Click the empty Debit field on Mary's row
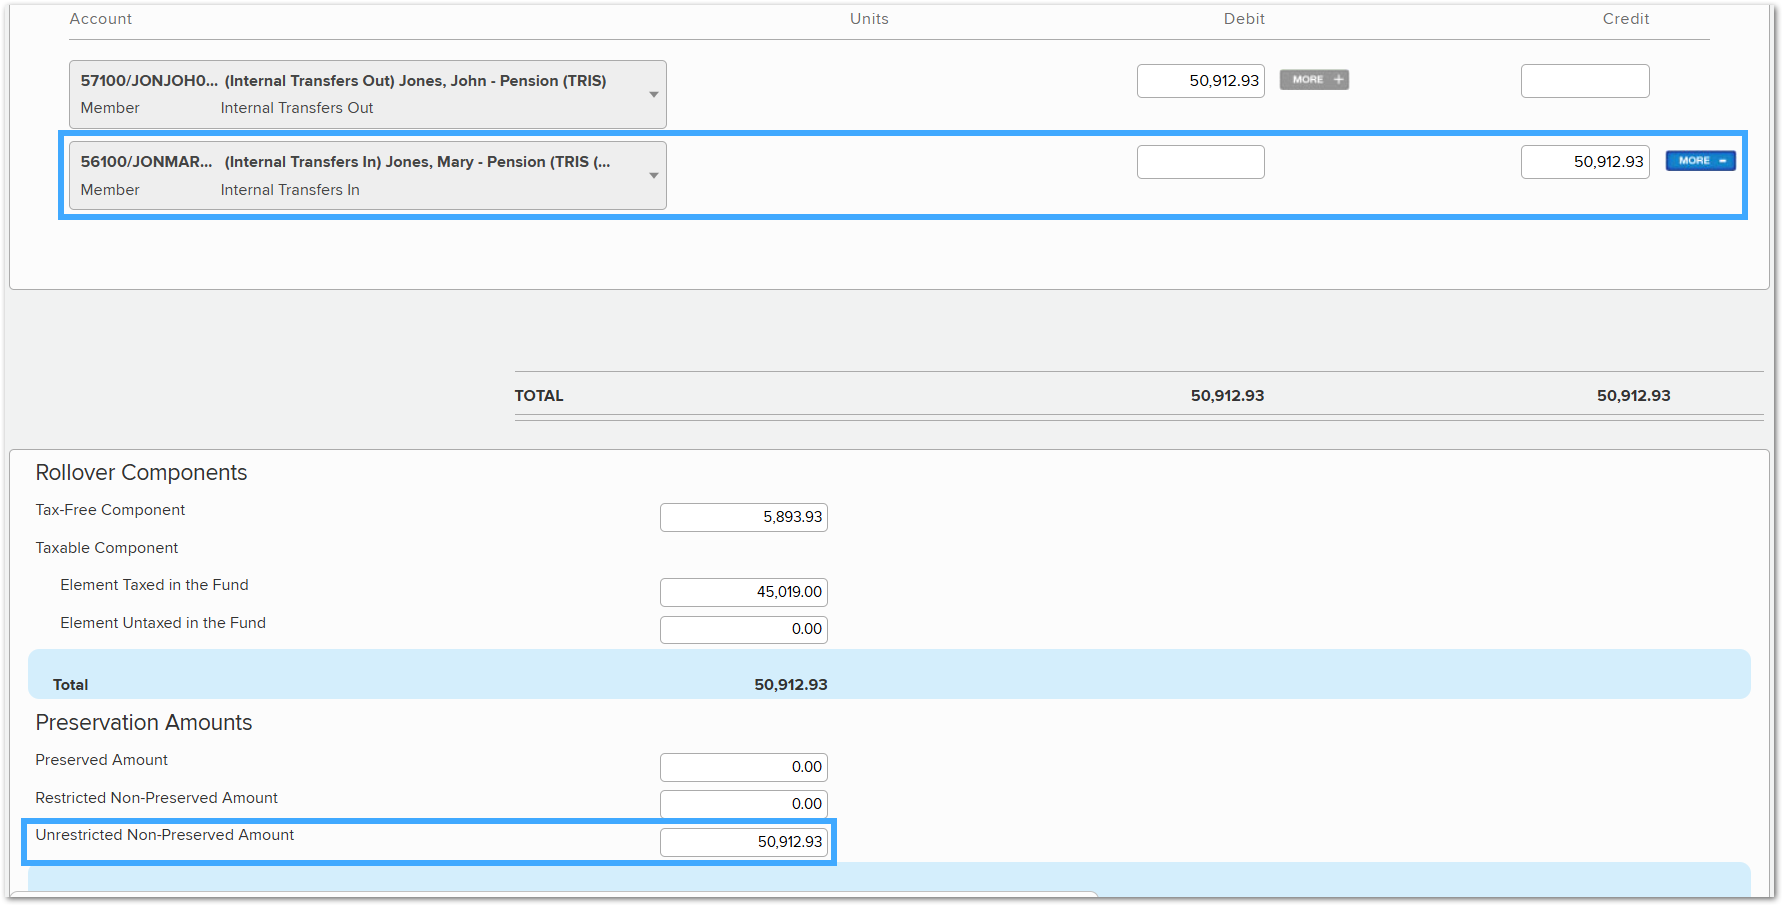1783x906 pixels. (1200, 161)
